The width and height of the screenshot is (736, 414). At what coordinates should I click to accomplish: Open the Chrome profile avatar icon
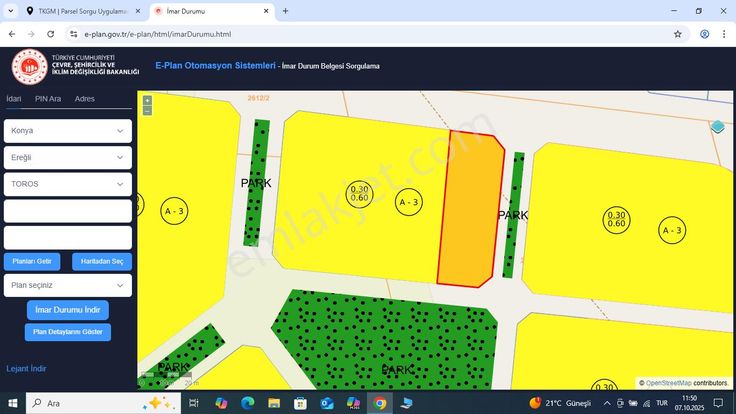point(705,33)
